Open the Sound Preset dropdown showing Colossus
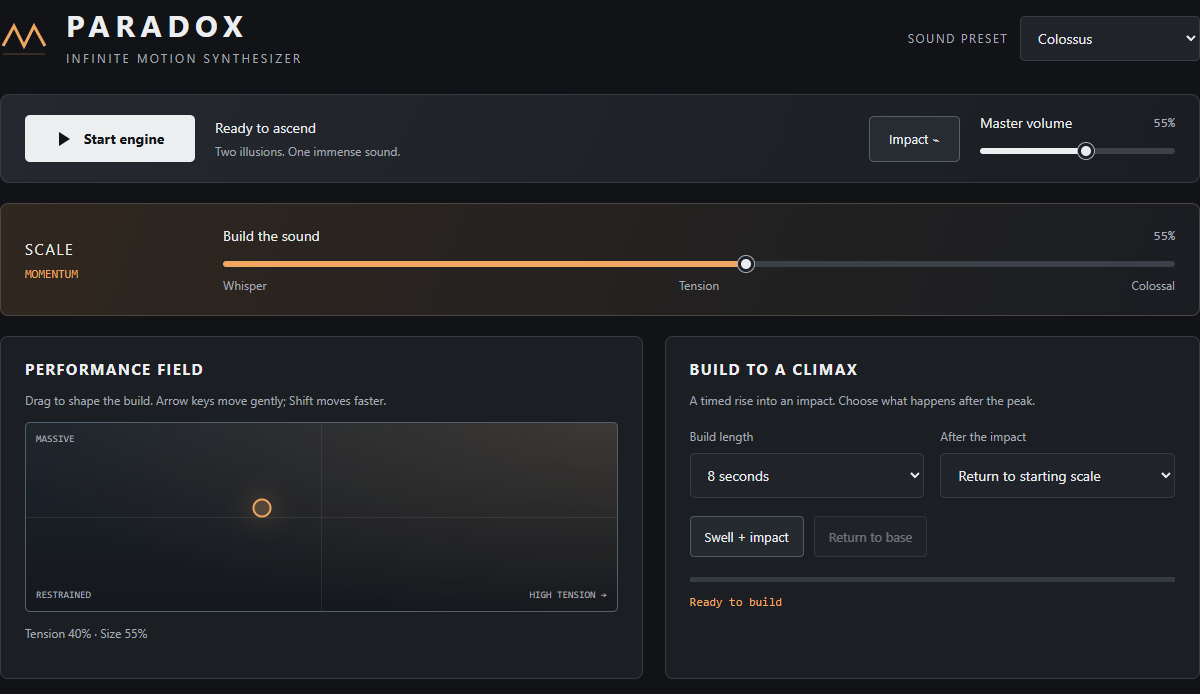This screenshot has height=694, width=1200. click(1109, 39)
